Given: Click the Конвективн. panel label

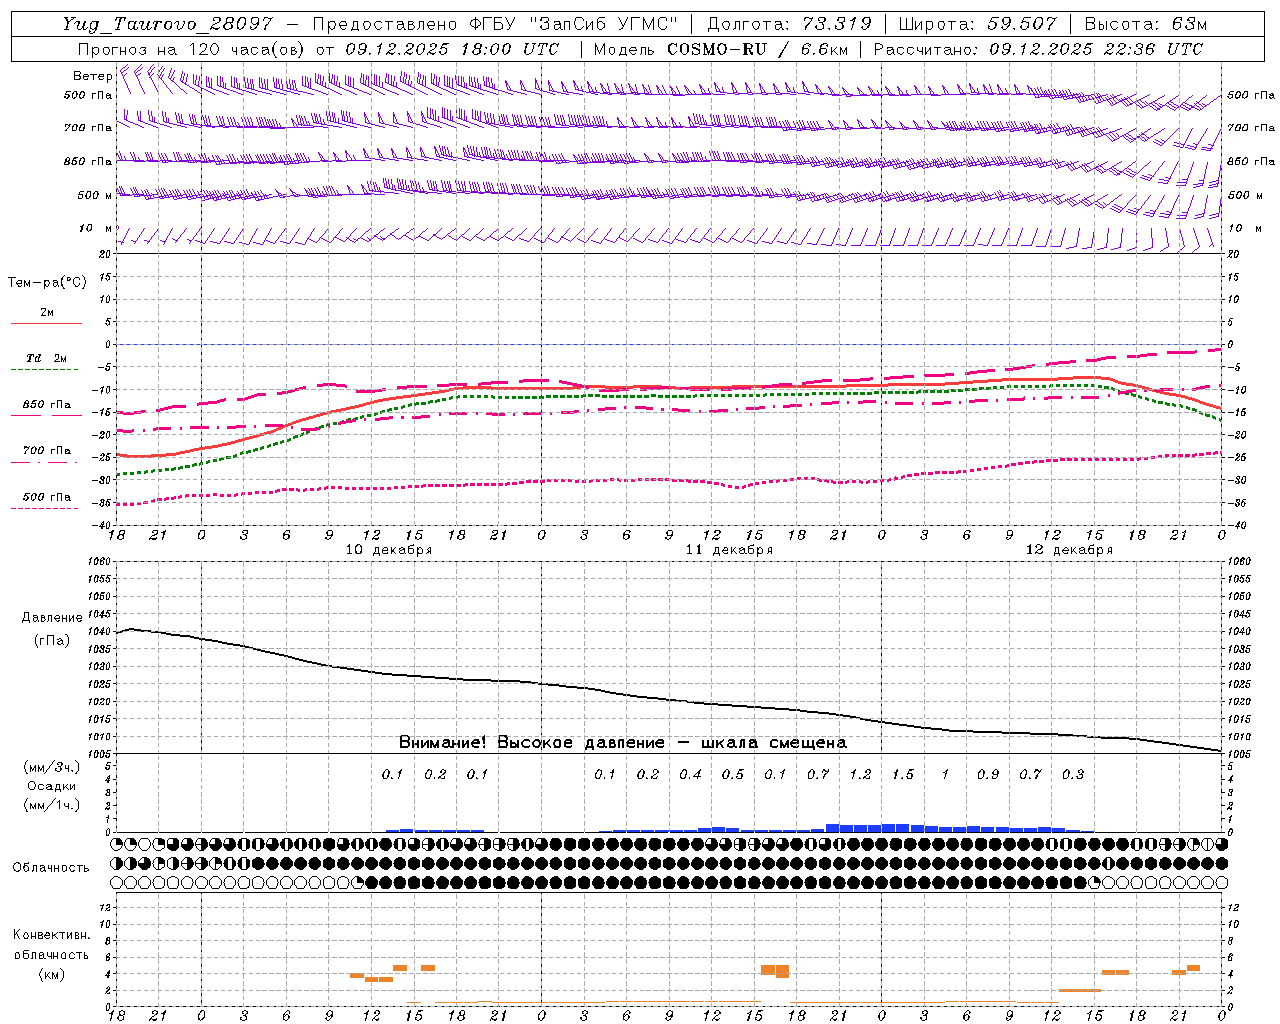Looking at the screenshot, I should (x=52, y=935).
